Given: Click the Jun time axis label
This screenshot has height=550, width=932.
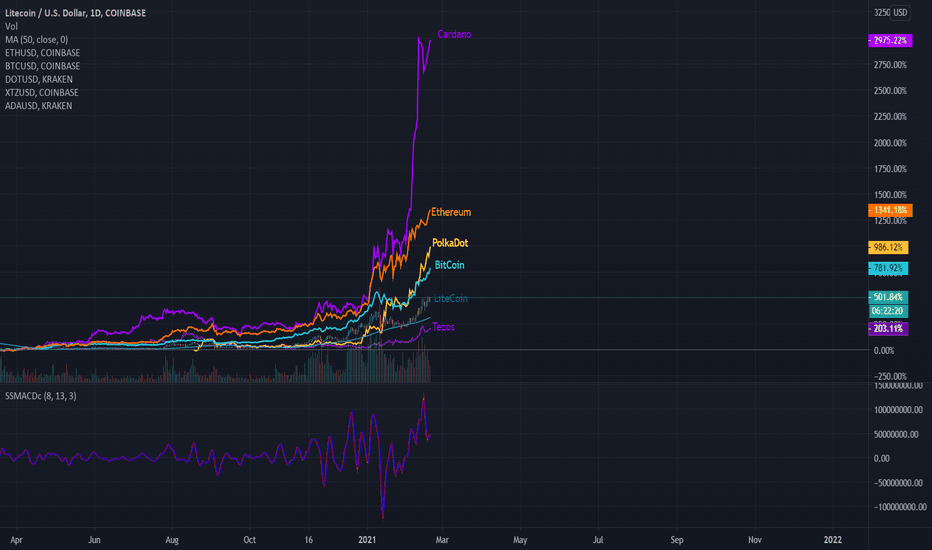Looking at the screenshot, I should point(94,540).
